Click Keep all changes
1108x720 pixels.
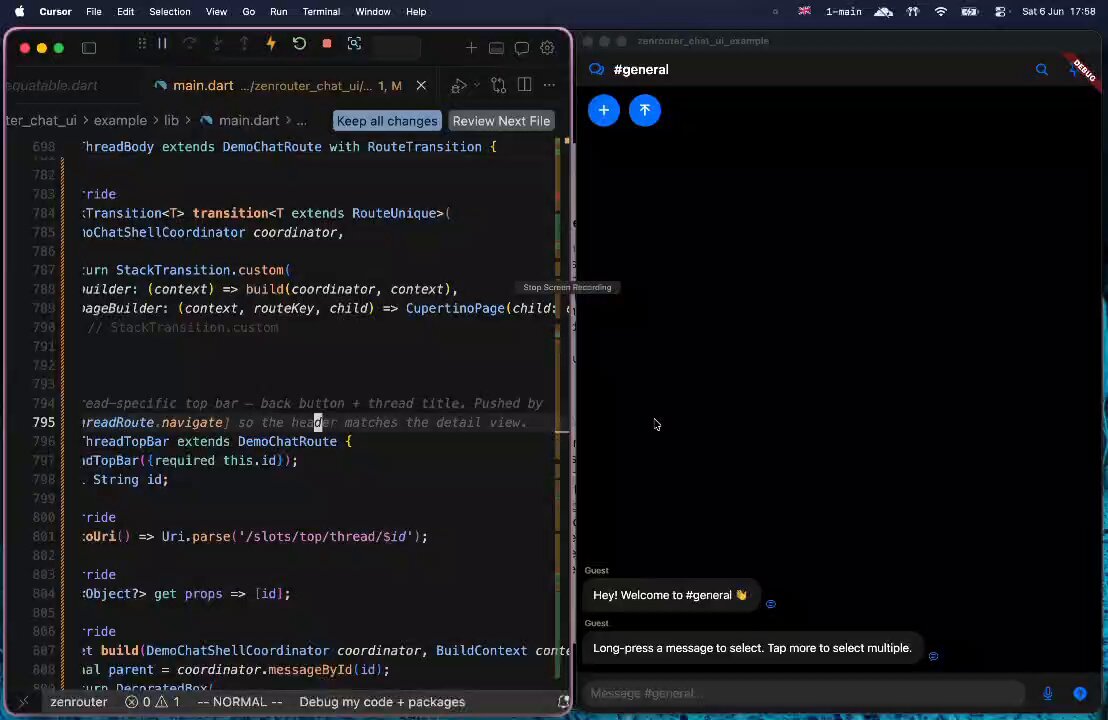[387, 121]
